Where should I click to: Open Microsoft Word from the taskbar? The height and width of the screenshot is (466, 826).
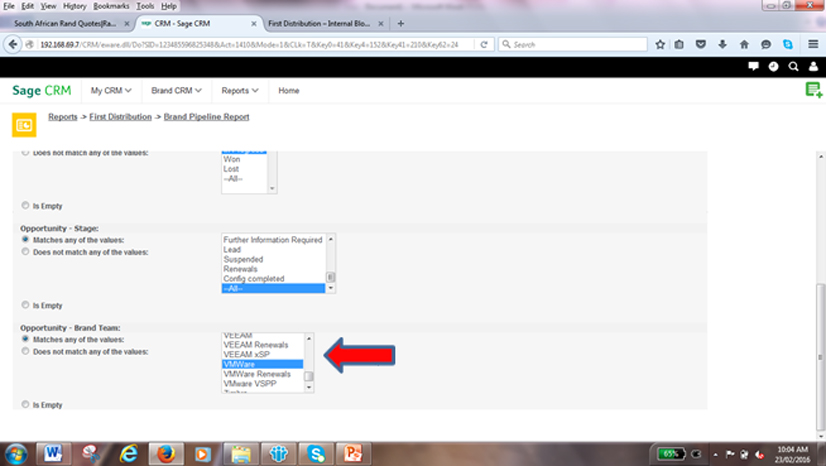pyautogui.click(x=53, y=453)
